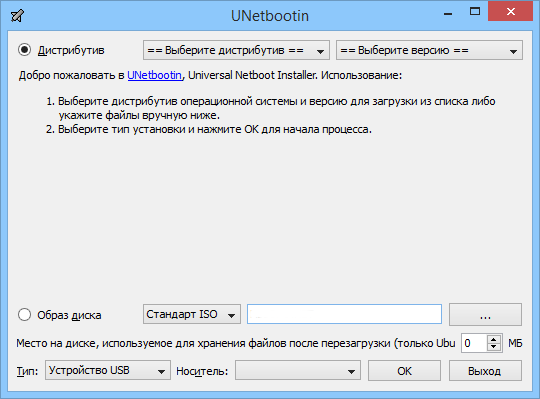The width and height of the screenshot is (540, 399).
Task: Click the disk image path input field
Action: tap(344, 314)
